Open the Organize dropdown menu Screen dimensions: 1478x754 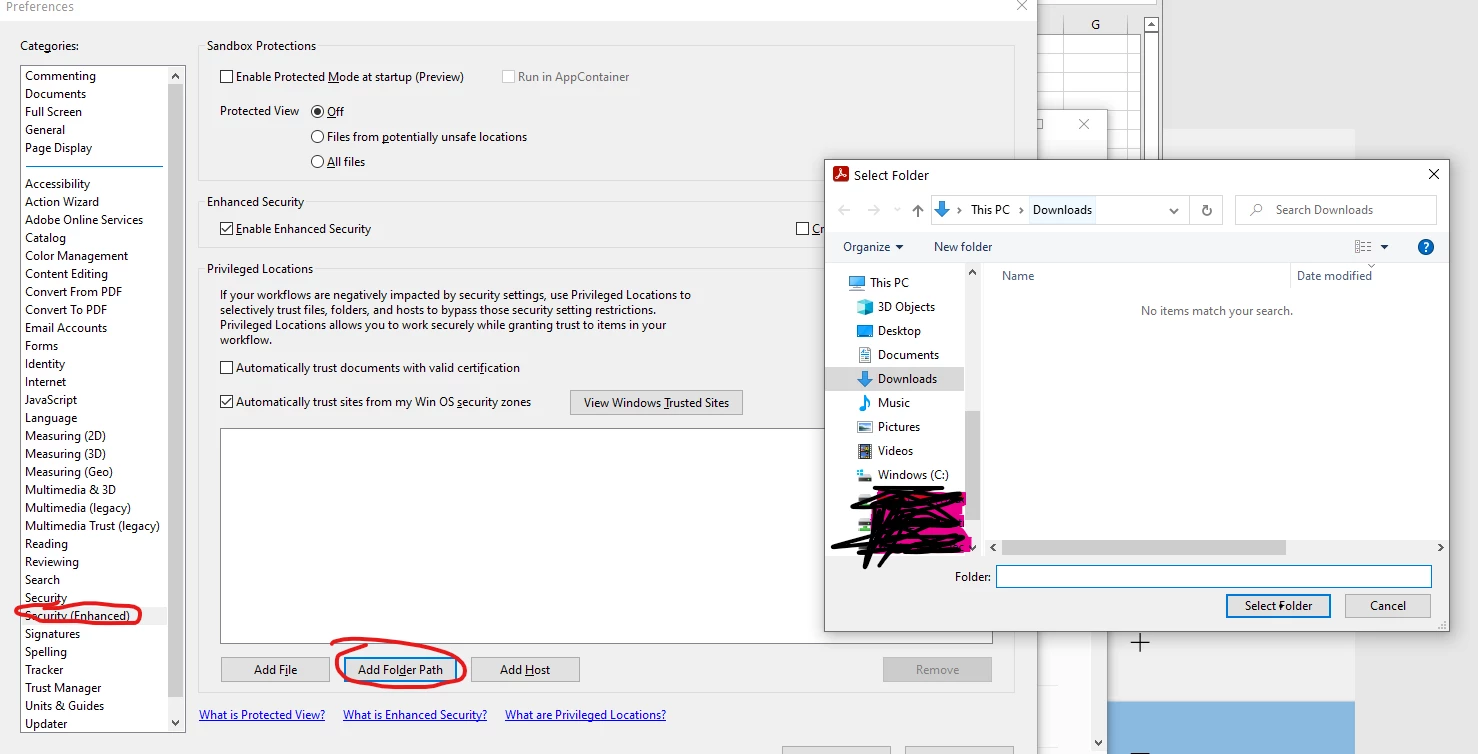coord(872,247)
